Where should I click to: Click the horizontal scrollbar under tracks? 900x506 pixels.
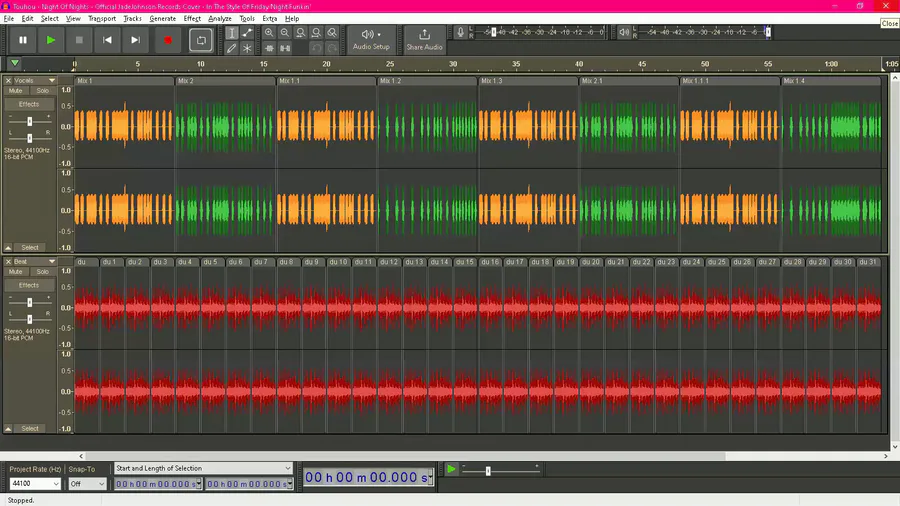pyautogui.click(x=405, y=456)
